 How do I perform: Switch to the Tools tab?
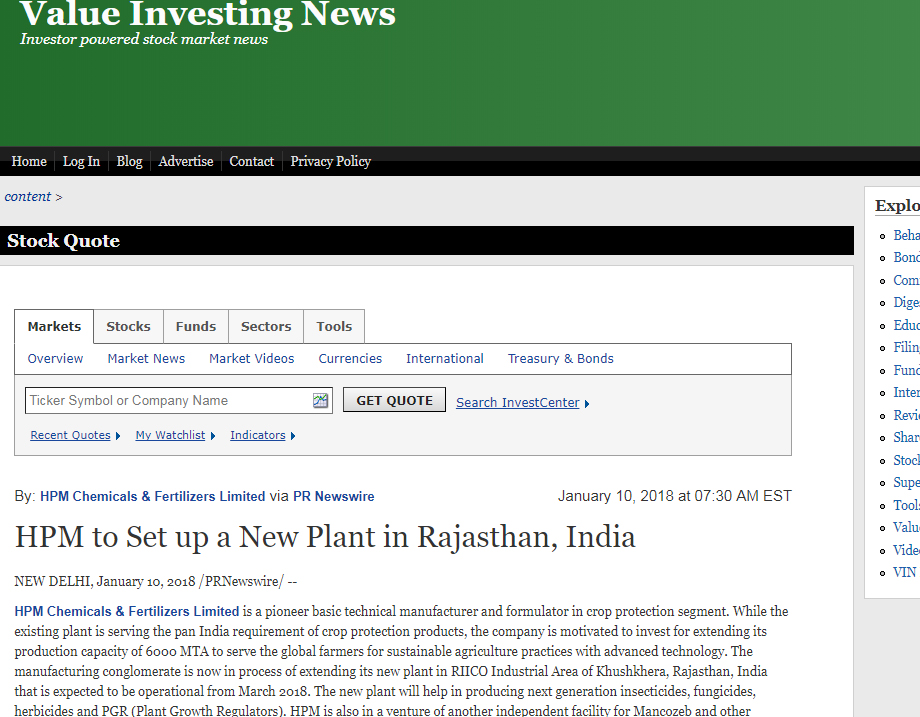click(334, 326)
